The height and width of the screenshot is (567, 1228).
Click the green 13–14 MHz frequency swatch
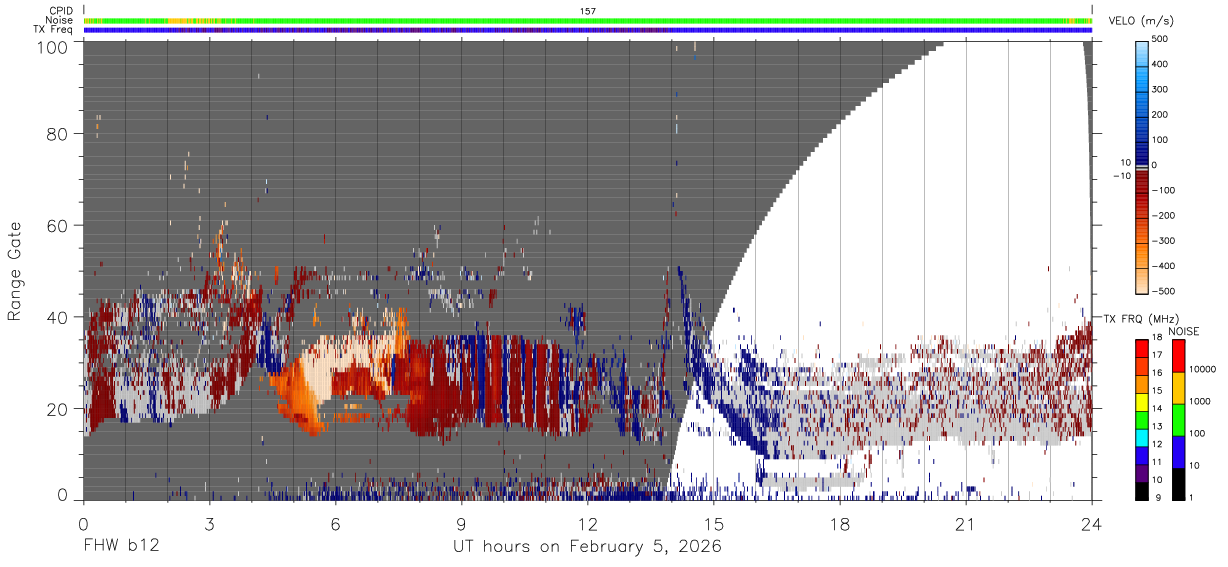pyautogui.click(x=1142, y=420)
